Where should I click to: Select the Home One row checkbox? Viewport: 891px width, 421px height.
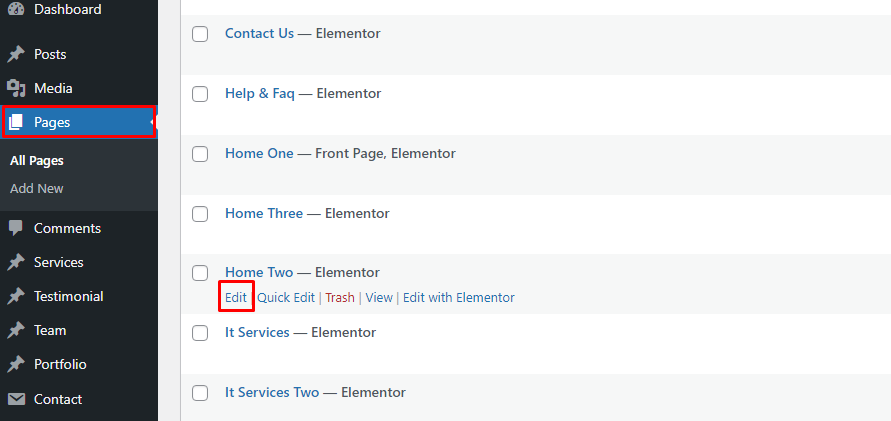click(x=200, y=154)
